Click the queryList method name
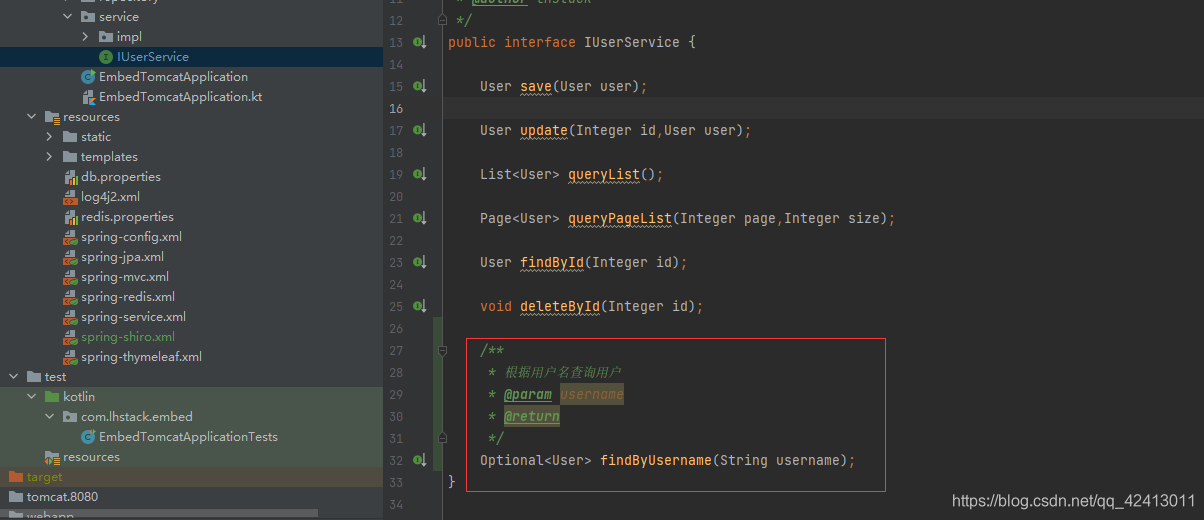Viewport: 1204px width, 520px height. click(604, 174)
